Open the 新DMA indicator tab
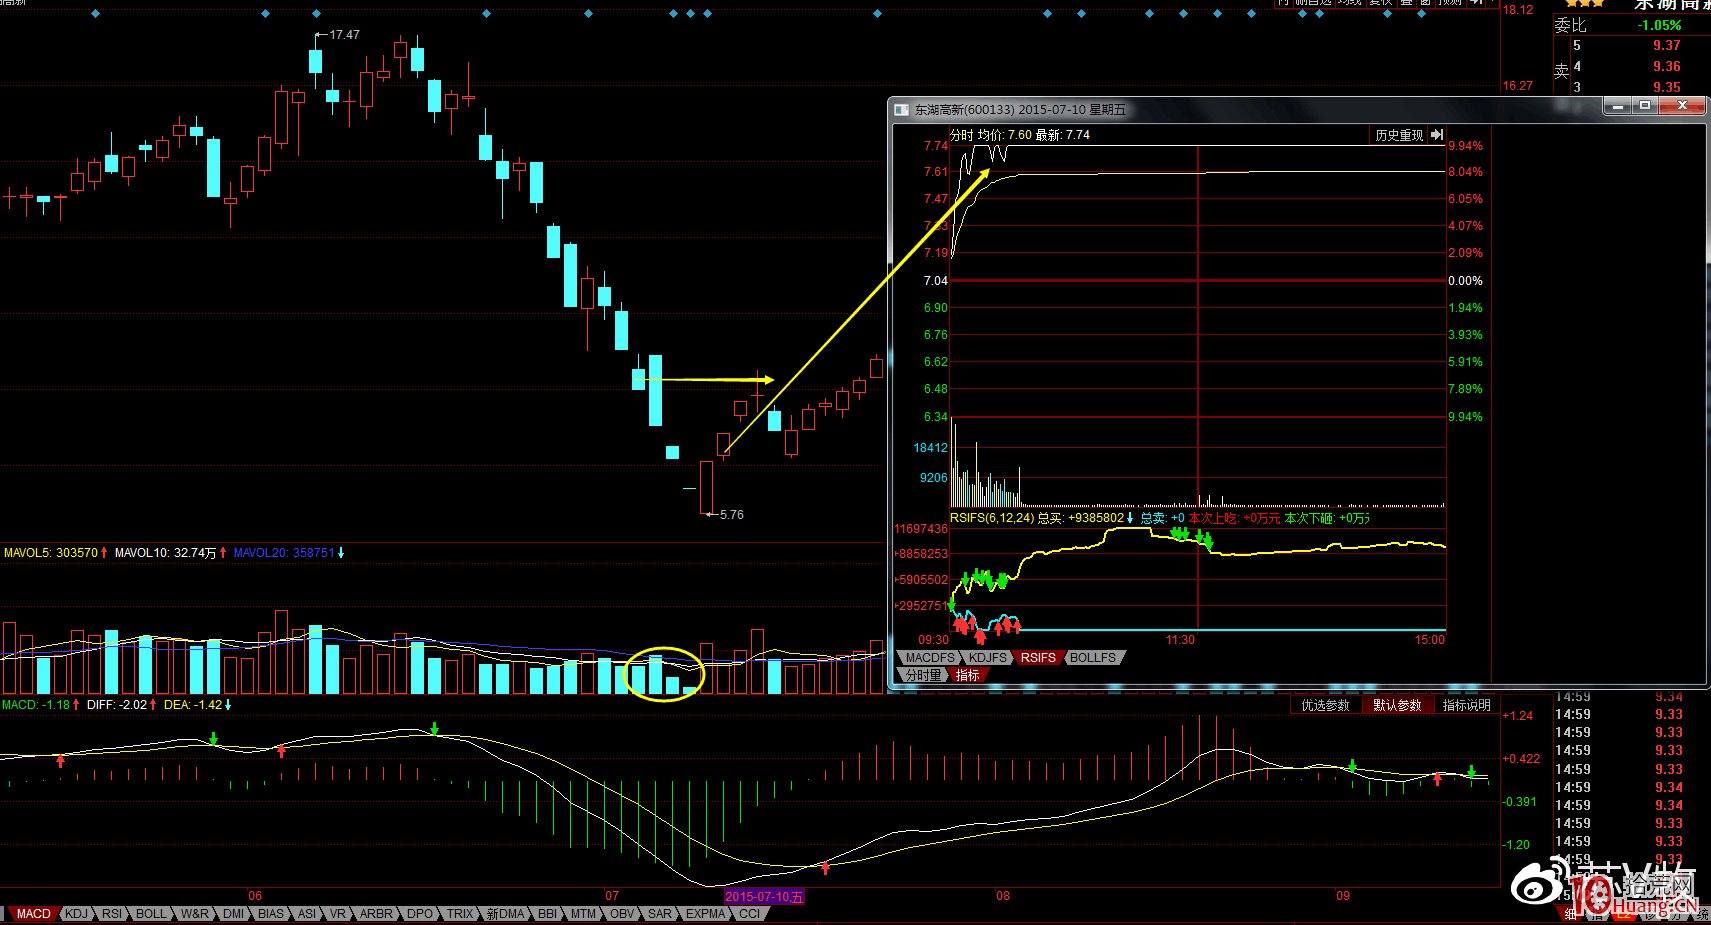 (x=506, y=914)
